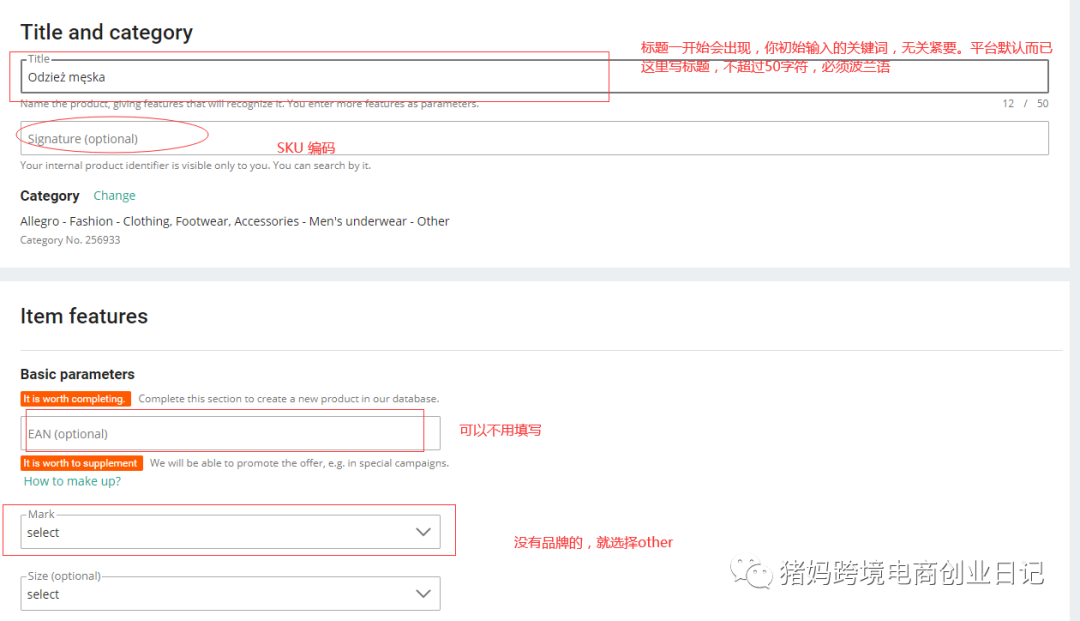Click the 'Item features' section heading

(x=84, y=315)
